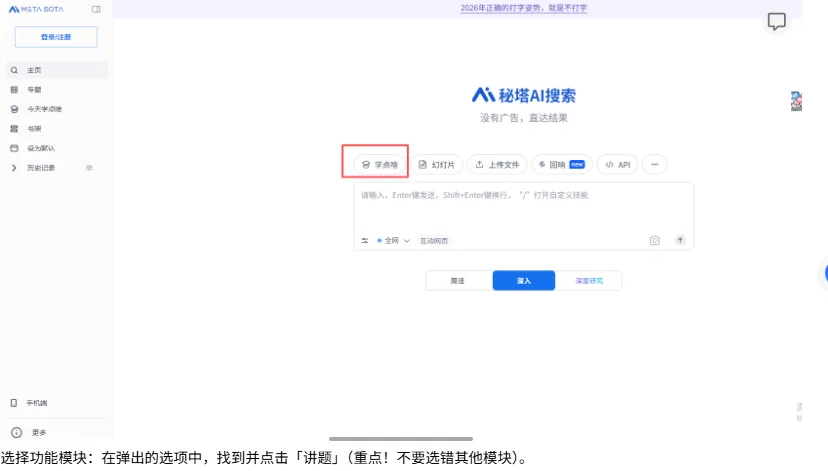
Task: Toggle the 互动网页 tag
Action: (x=434, y=241)
